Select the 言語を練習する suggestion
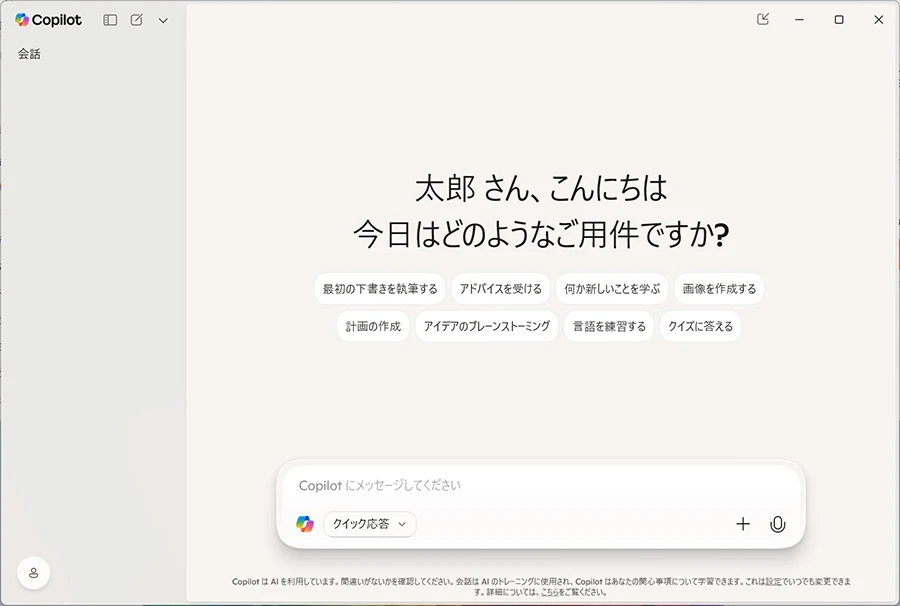The width and height of the screenshot is (900, 606). [x=609, y=327]
